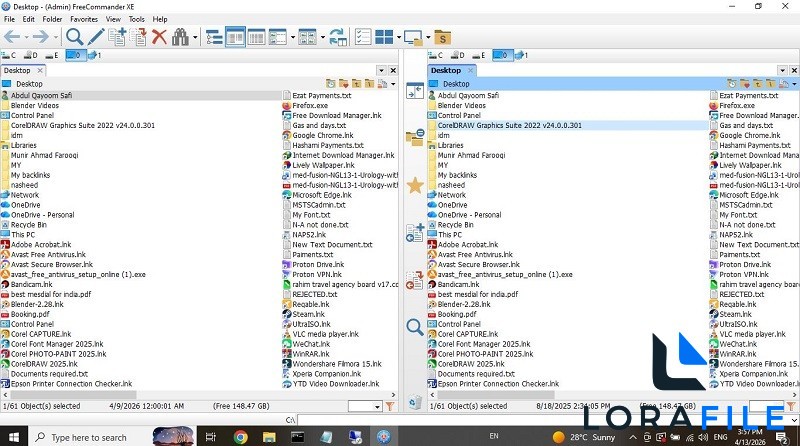Open the left status bar filter combo box
The width and height of the screenshot is (800, 446).
click(x=365, y=406)
